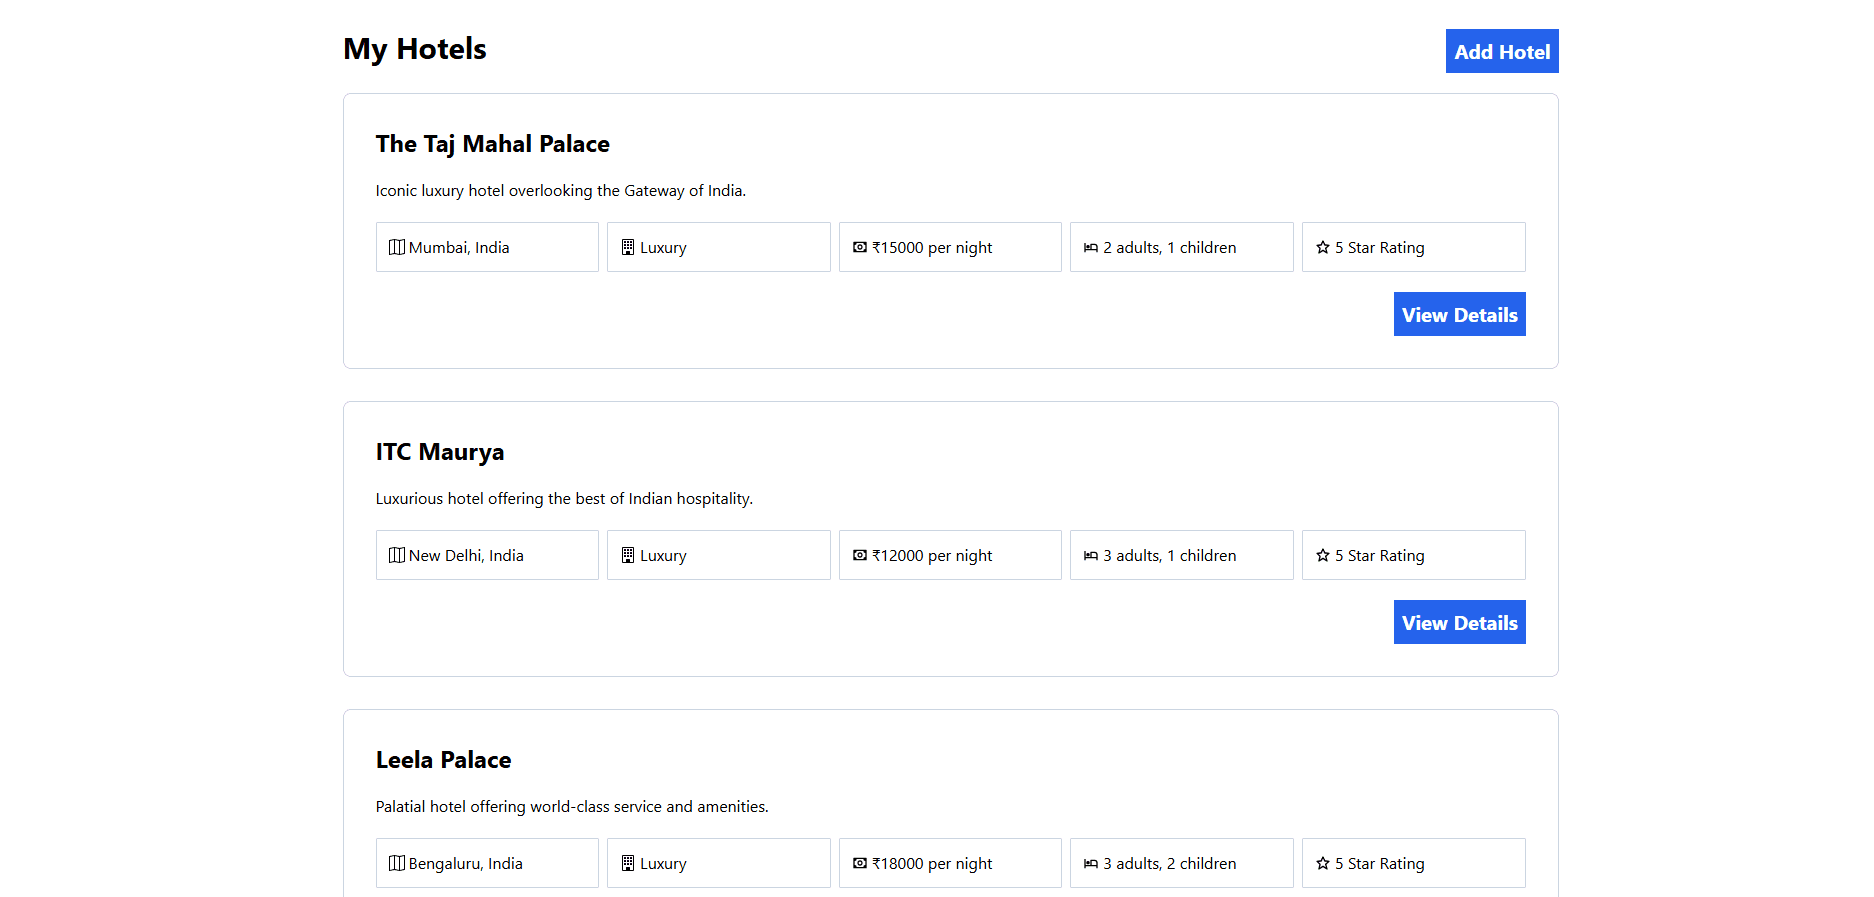
Task: Click the money icon beside ₹18000 per night
Action: coord(860,863)
